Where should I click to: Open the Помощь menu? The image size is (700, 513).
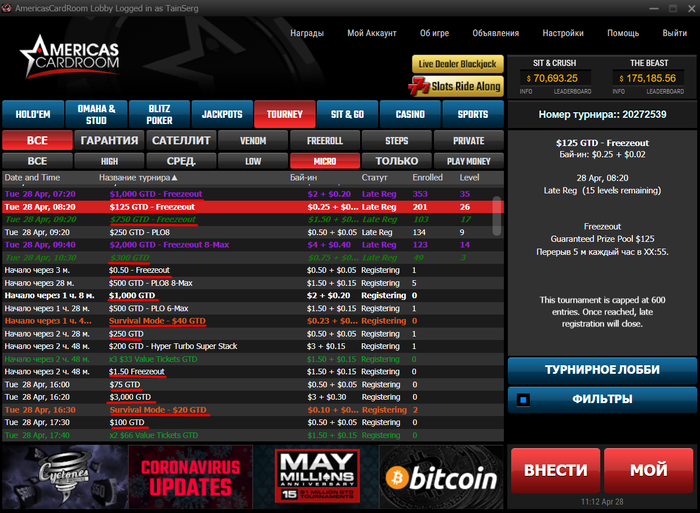(x=623, y=33)
